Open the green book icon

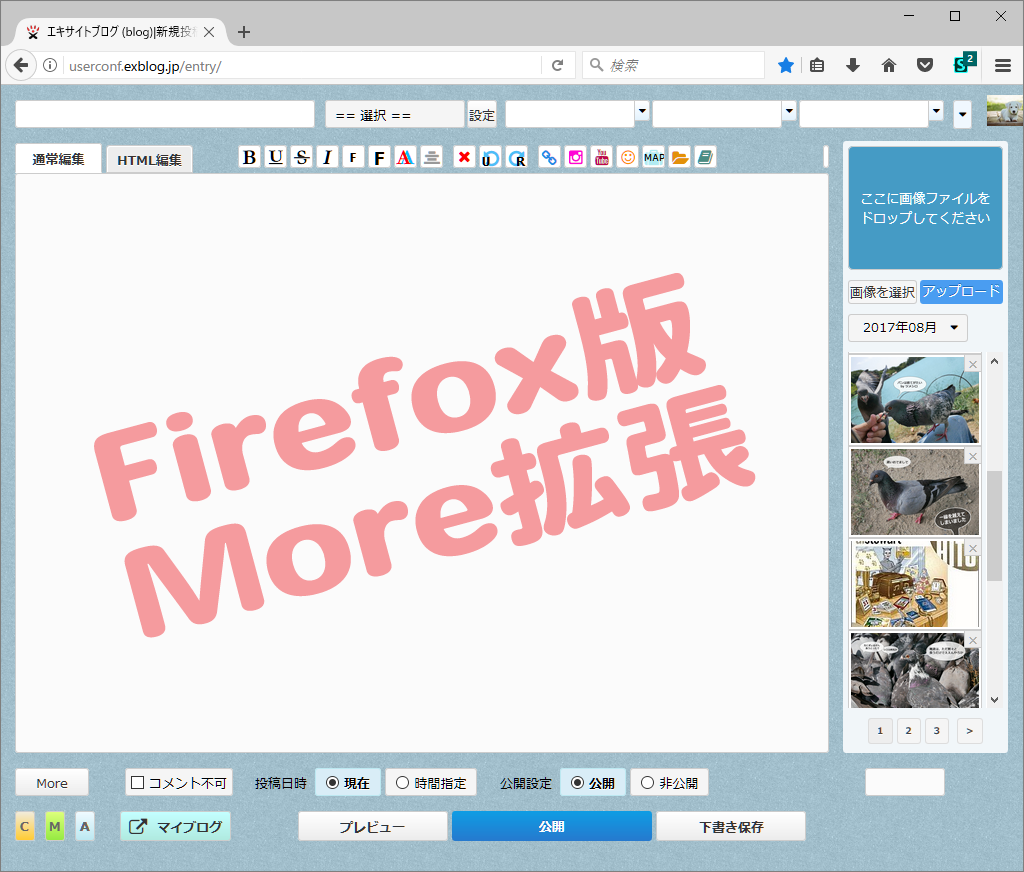point(705,157)
